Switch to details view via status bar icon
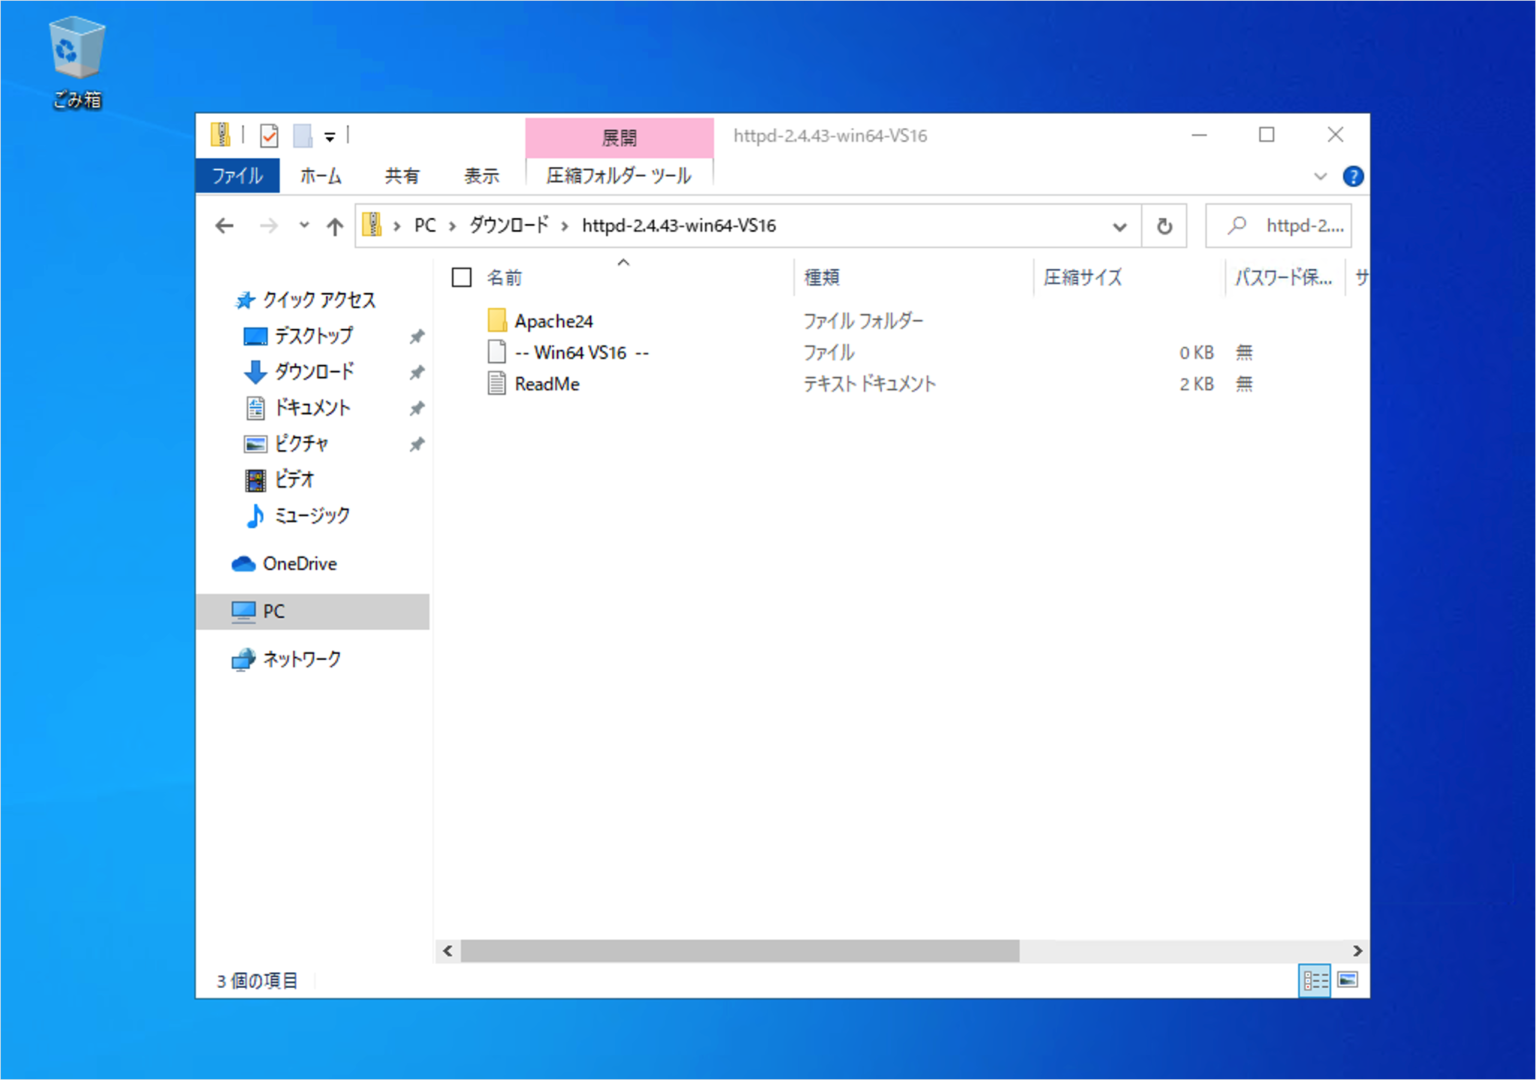Screen dimensions: 1536x1080 (x=1314, y=980)
